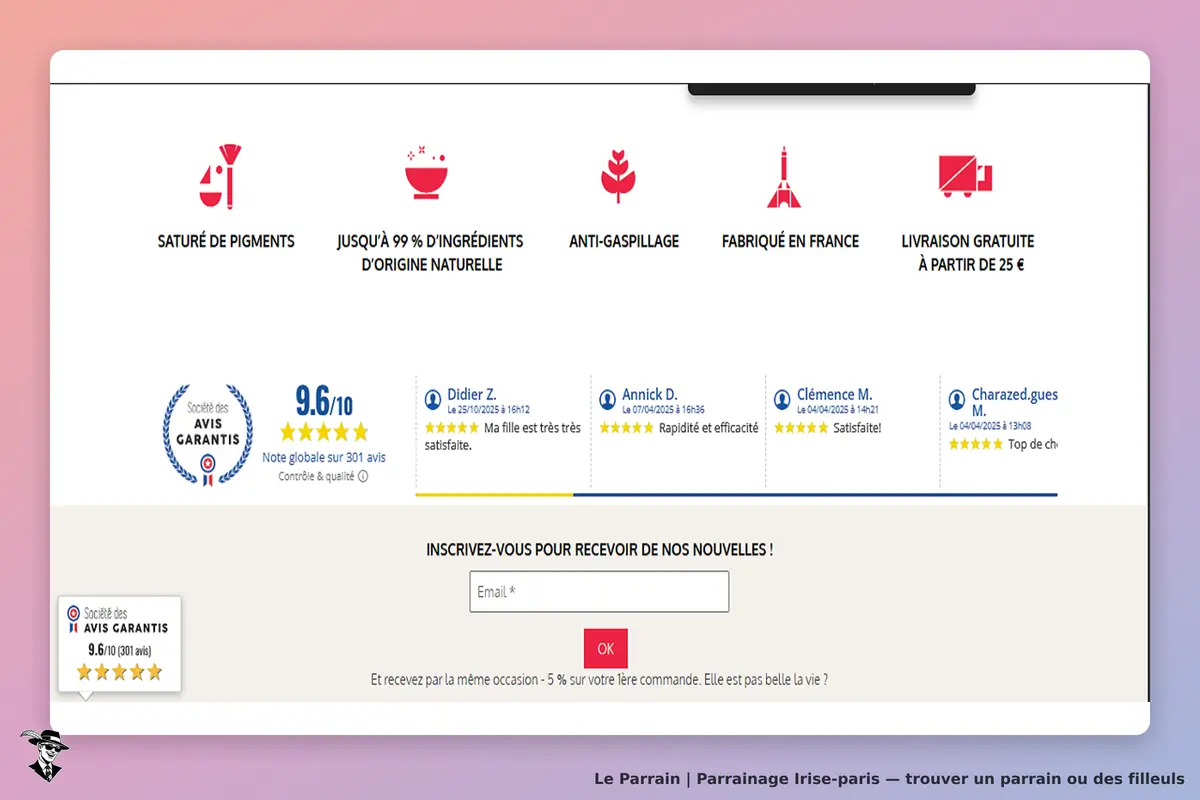Click ANTI-GASPILLAGE label

(624, 241)
